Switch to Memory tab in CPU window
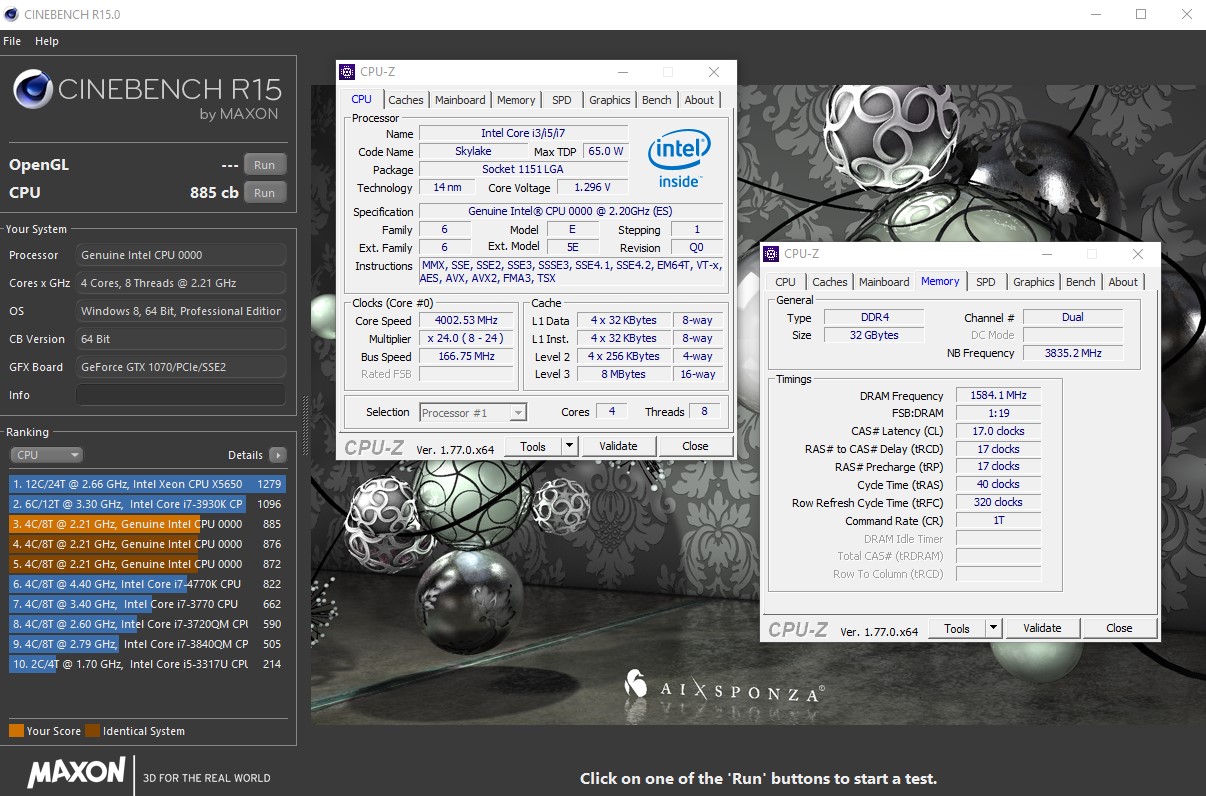Screen dimensions: 1206x796 click(x=516, y=100)
